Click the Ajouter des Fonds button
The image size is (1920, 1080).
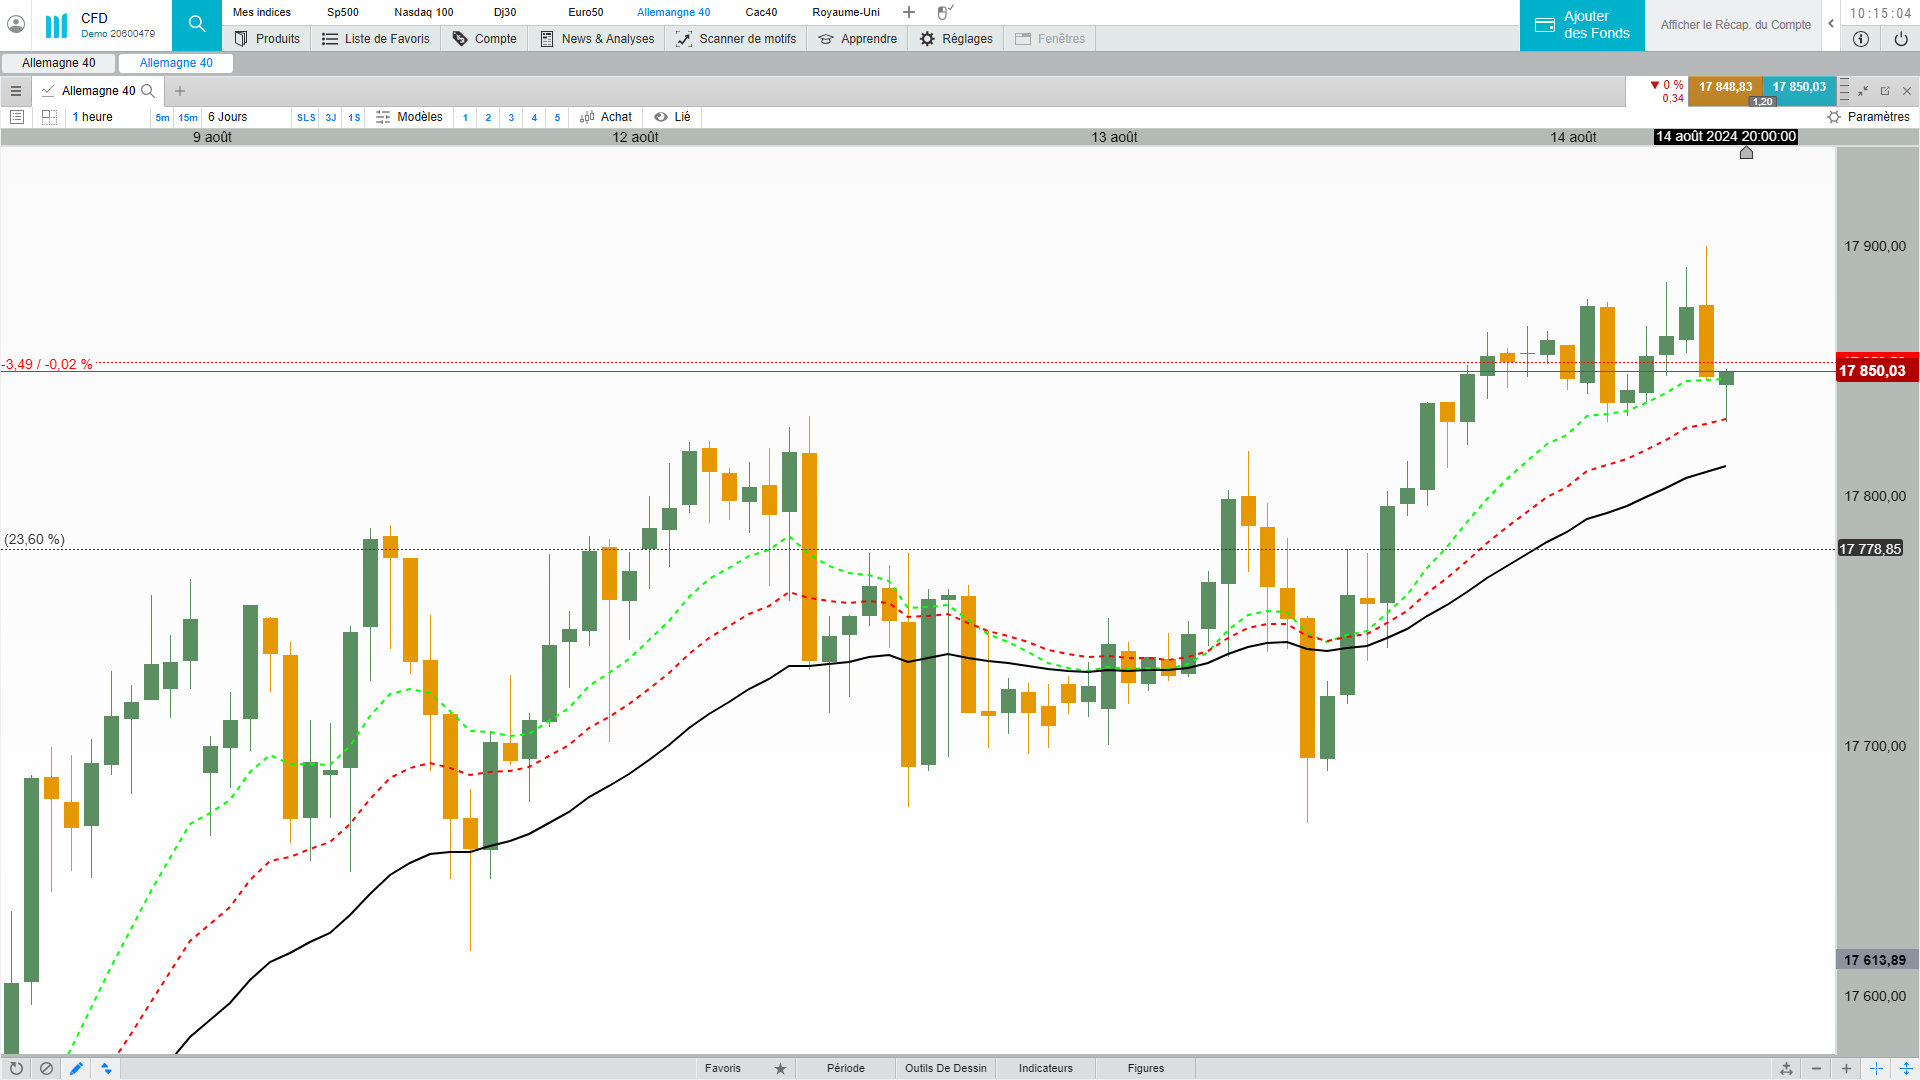pyautogui.click(x=1582, y=25)
